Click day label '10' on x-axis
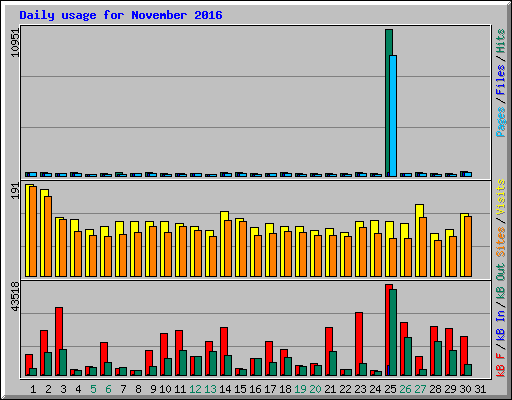The image size is (512, 400). click(165, 389)
